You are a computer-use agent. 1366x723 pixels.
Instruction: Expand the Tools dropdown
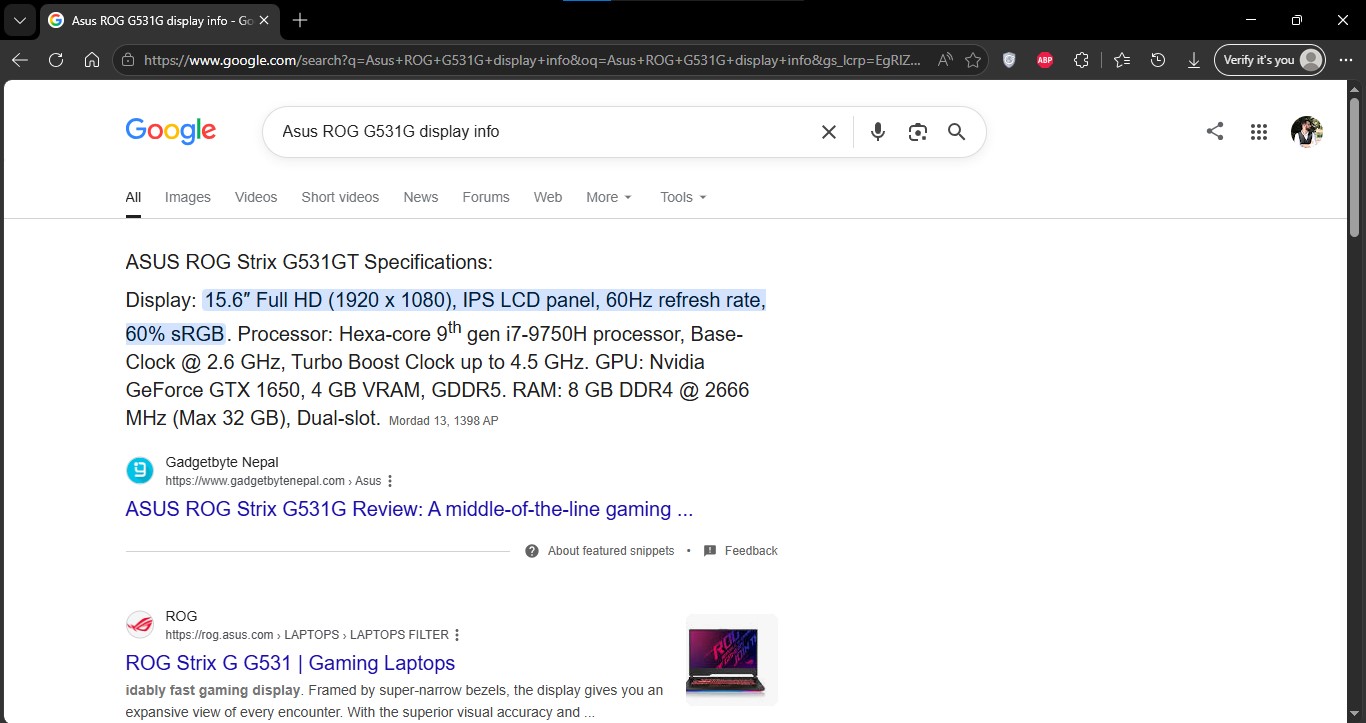tap(683, 197)
